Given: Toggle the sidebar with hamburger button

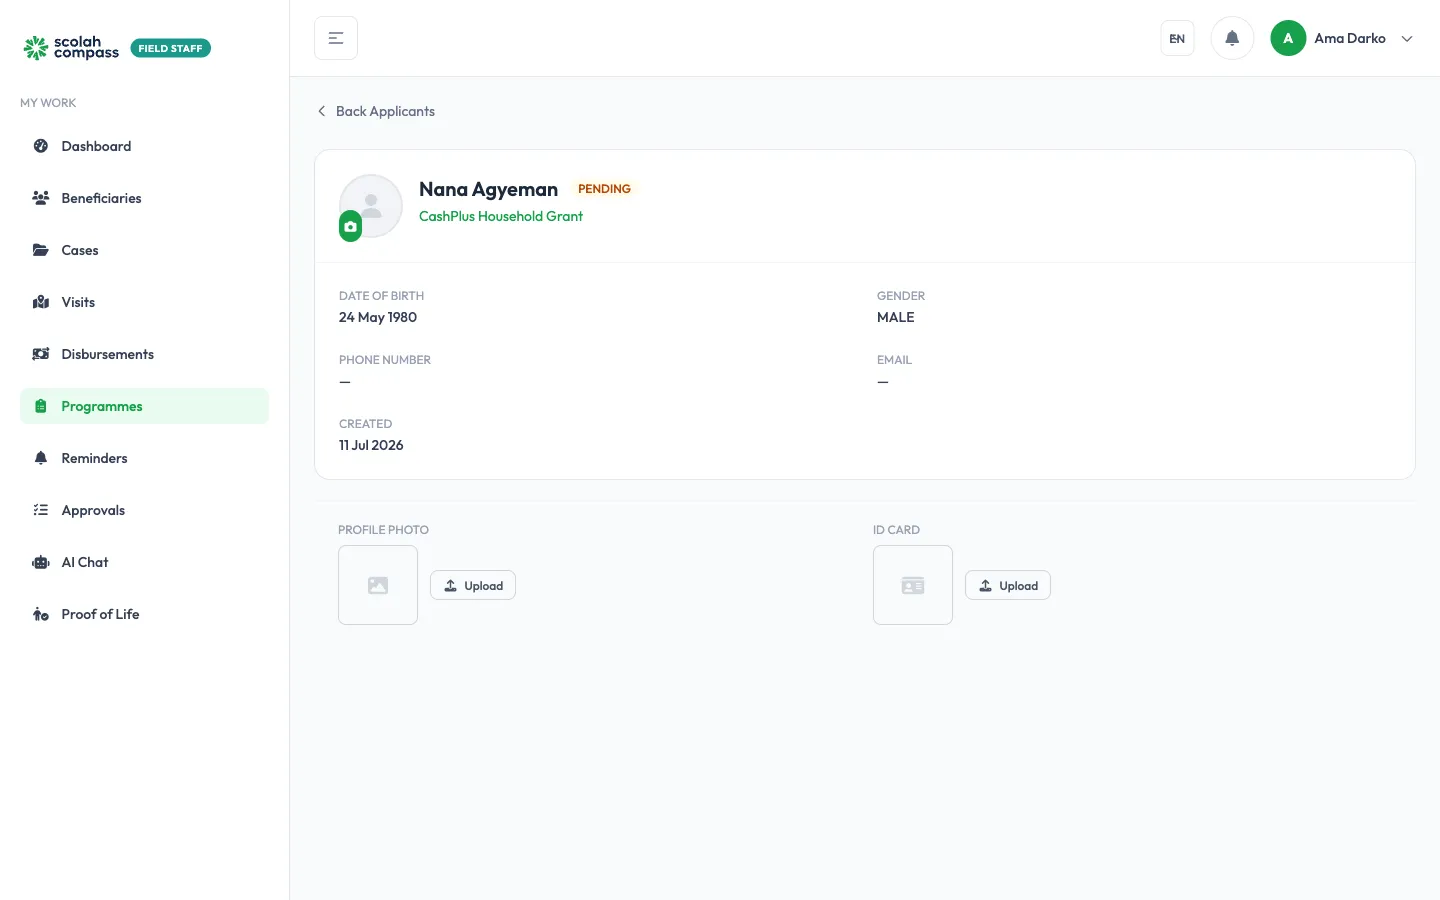Looking at the screenshot, I should click(x=336, y=38).
